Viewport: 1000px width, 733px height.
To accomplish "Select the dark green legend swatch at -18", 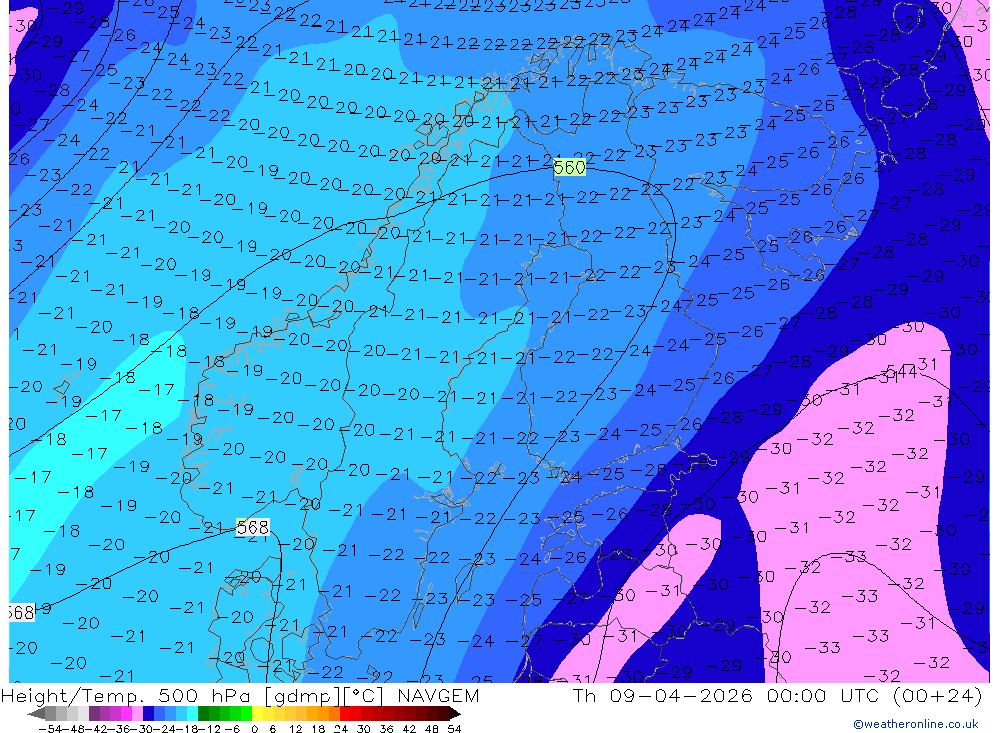I will pyautogui.click(x=203, y=714).
